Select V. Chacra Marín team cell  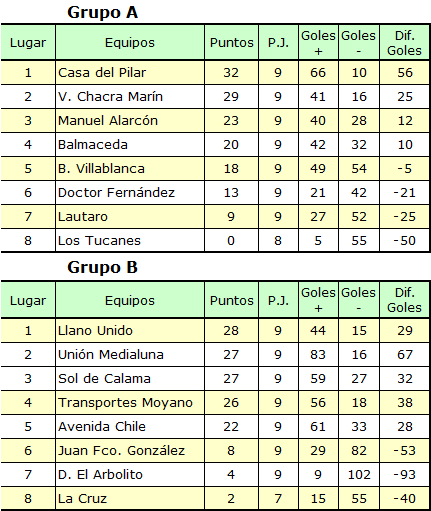130,96
